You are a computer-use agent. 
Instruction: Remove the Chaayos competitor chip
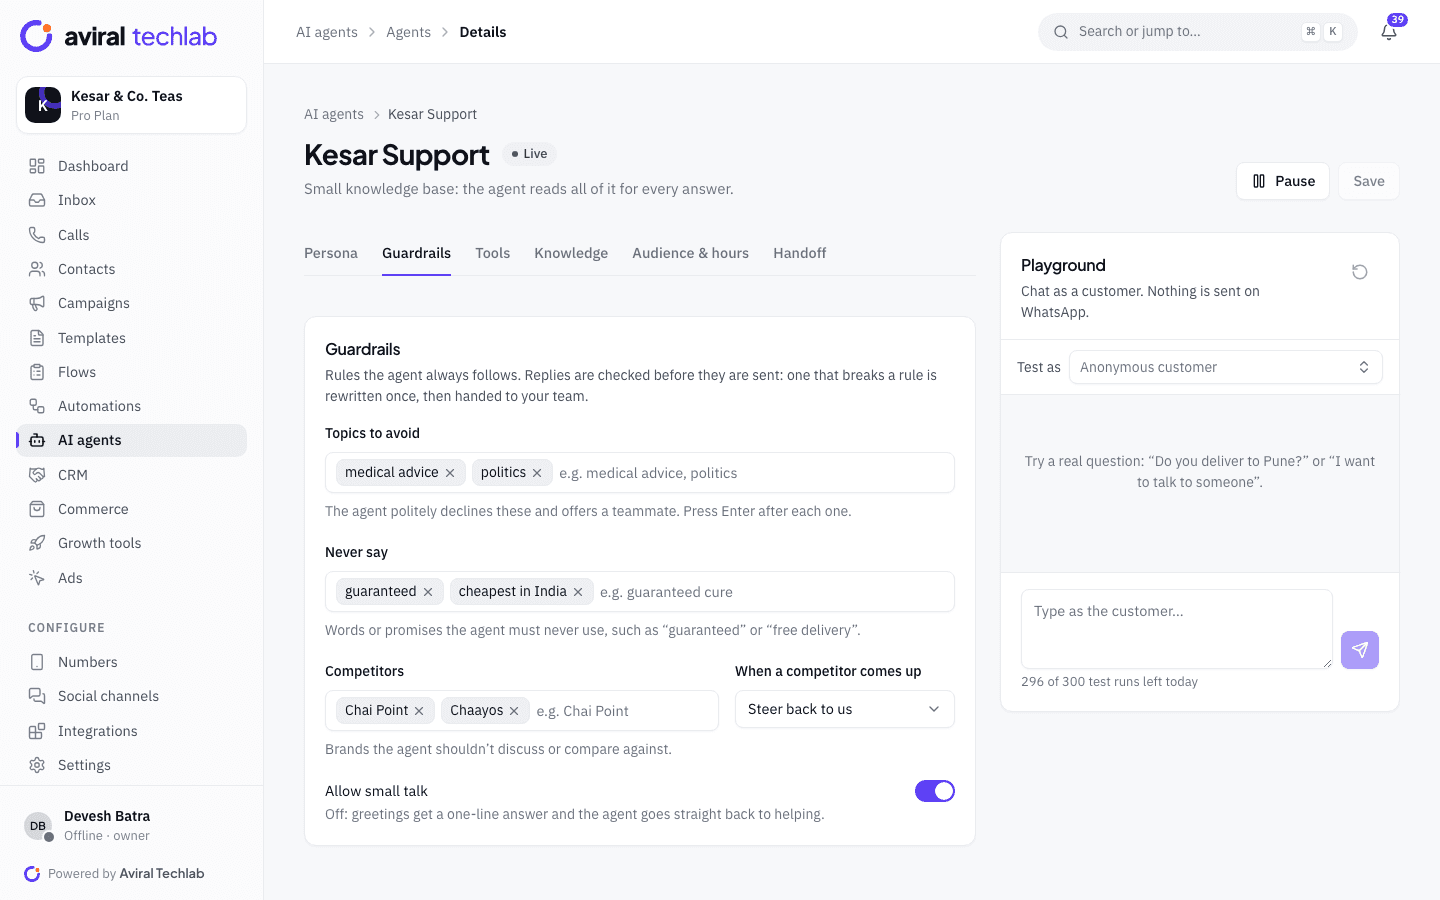[x=514, y=711]
